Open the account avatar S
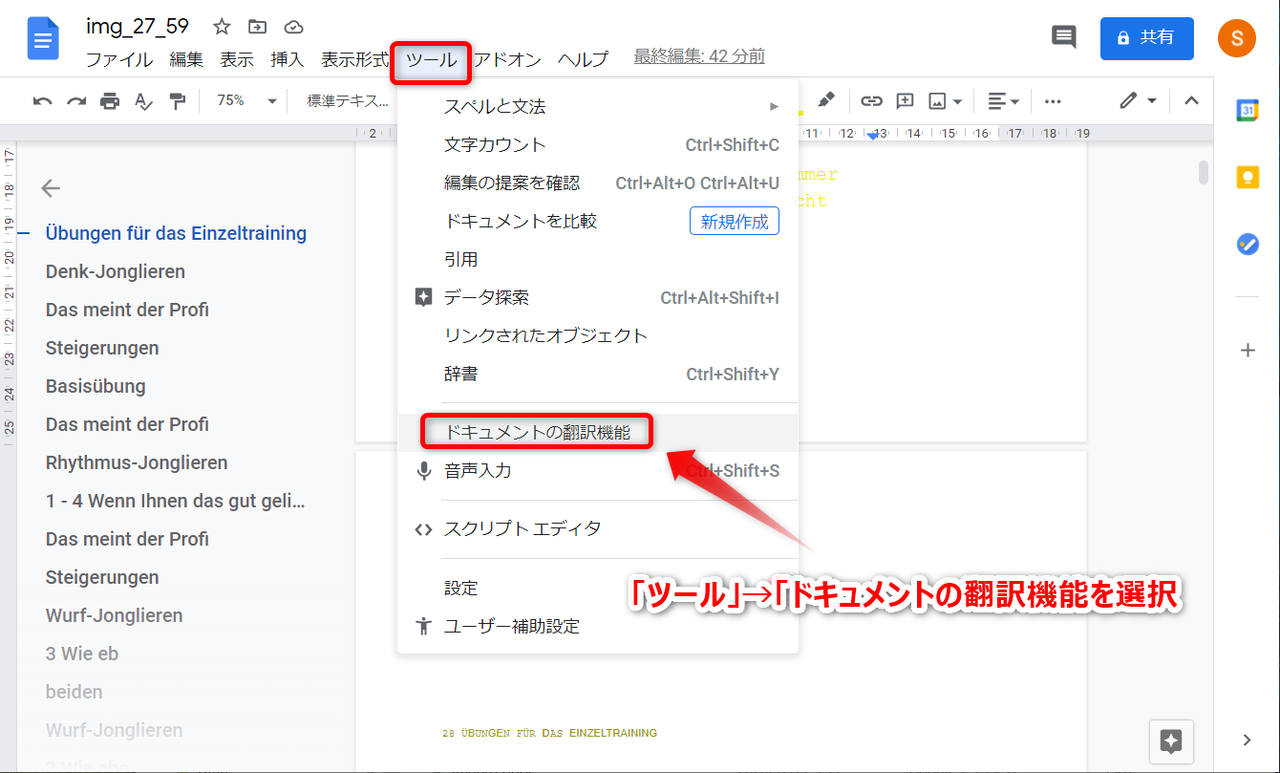Screen dimensions: 1280x773 [x=1237, y=39]
